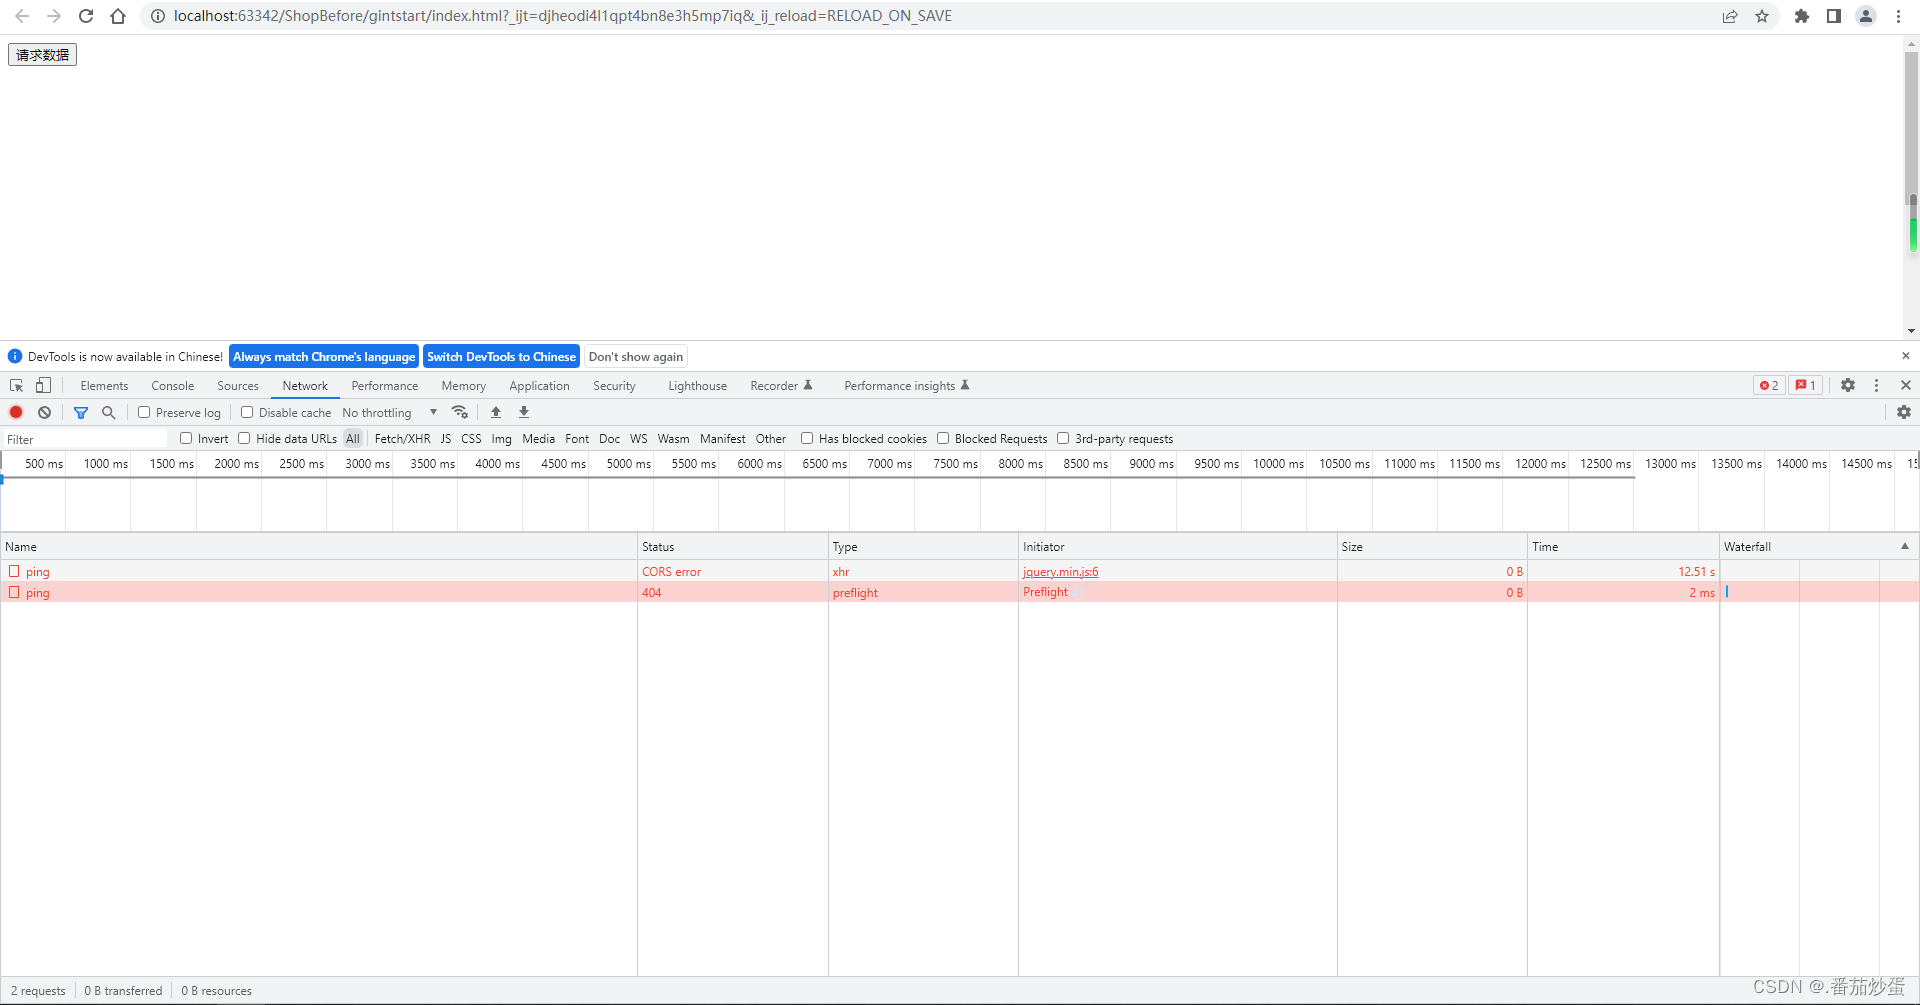Click Switch DevTools to Chinese button
This screenshot has height=1005, width=1920.
(501, 357)
